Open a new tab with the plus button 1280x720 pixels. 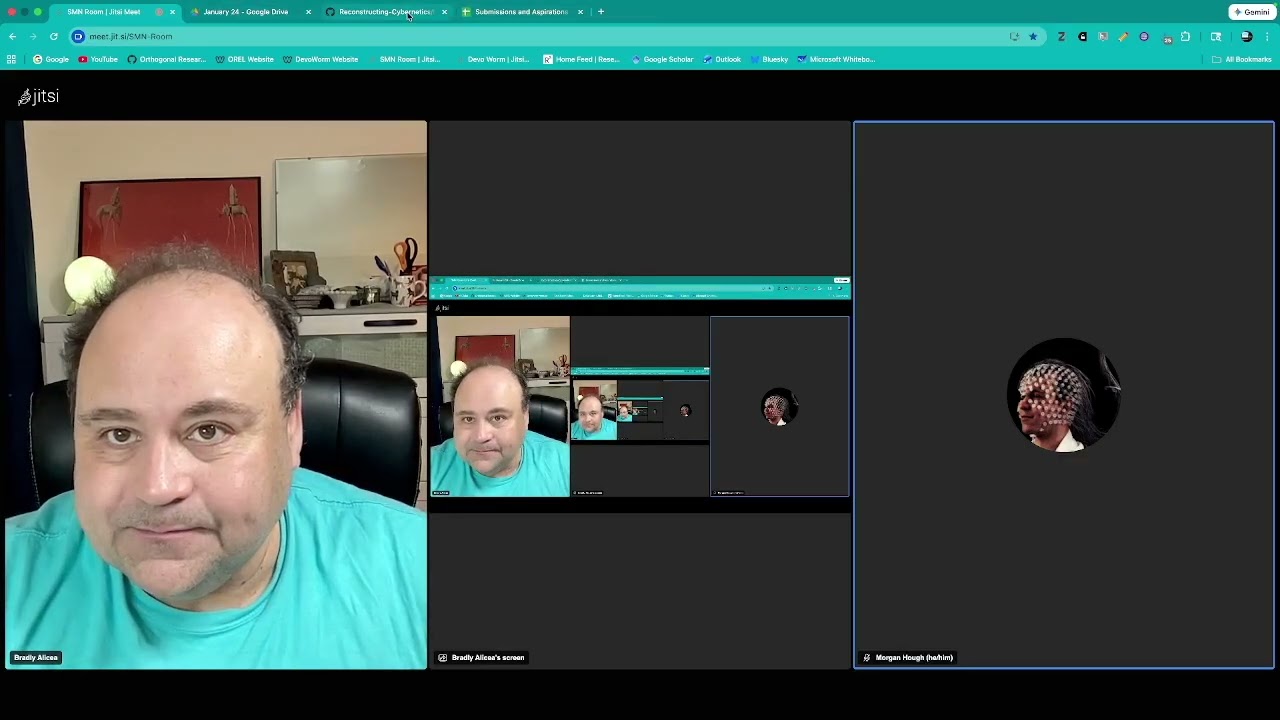pyautogui.click(x=600, y=12)
